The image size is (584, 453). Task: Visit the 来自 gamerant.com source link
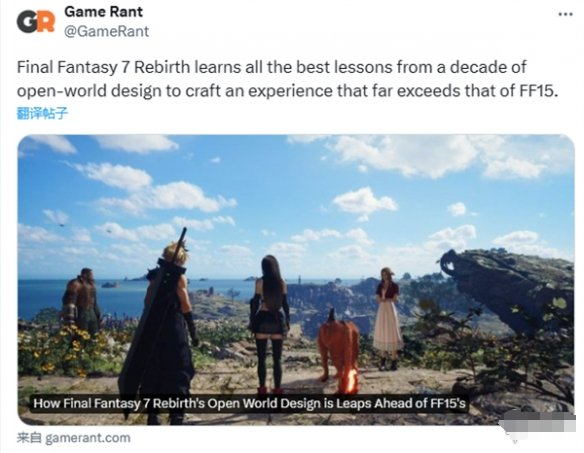coord(73,438)
